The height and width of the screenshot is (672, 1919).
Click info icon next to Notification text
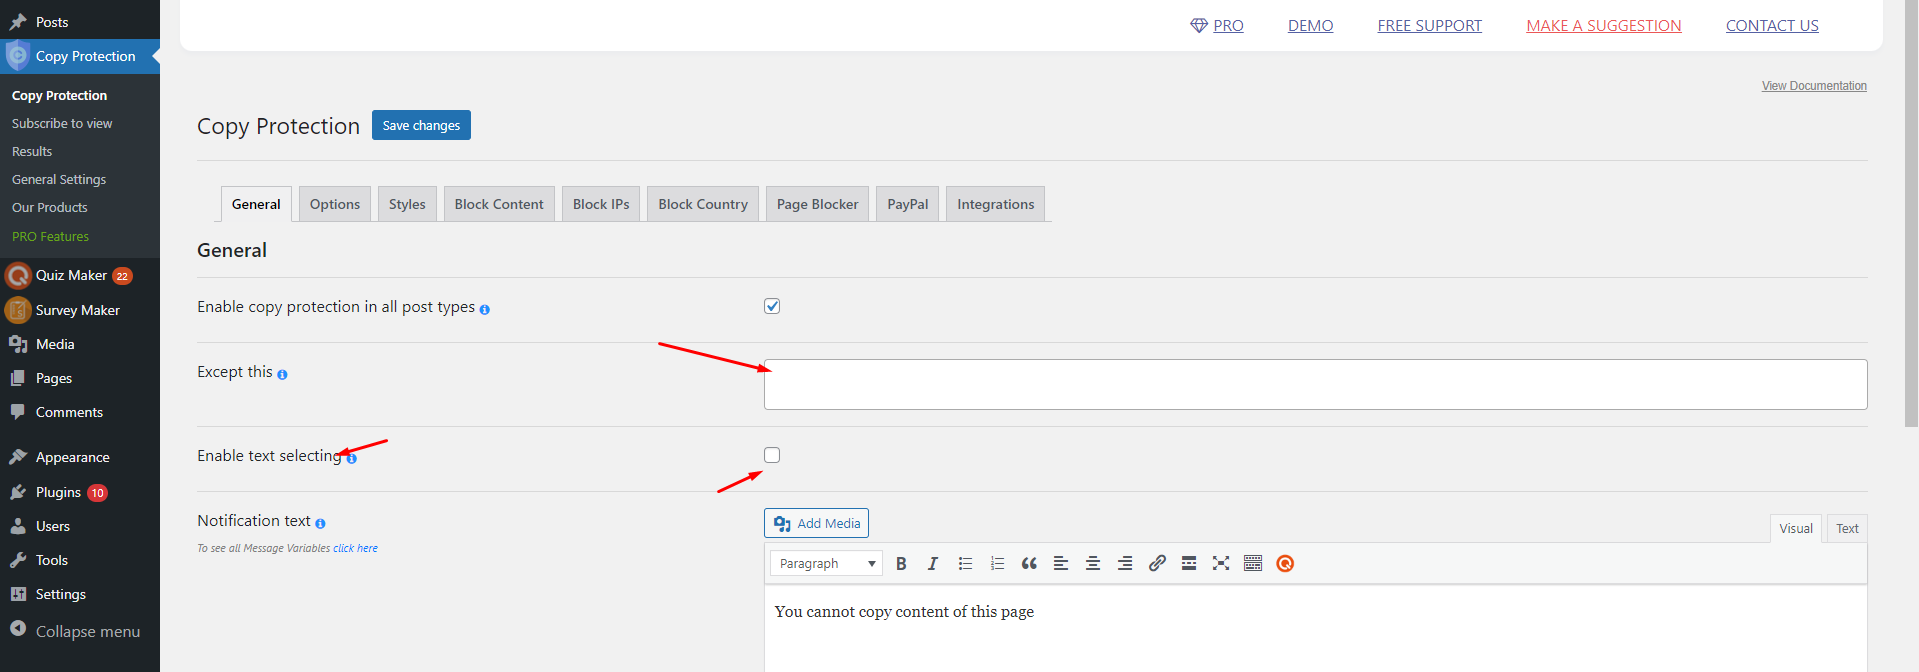click(320, 523)
